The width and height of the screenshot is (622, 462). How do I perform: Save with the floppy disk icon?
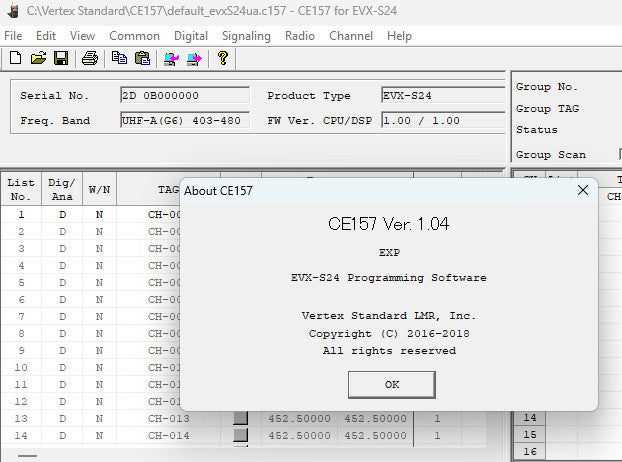click(x=61, y=58)
